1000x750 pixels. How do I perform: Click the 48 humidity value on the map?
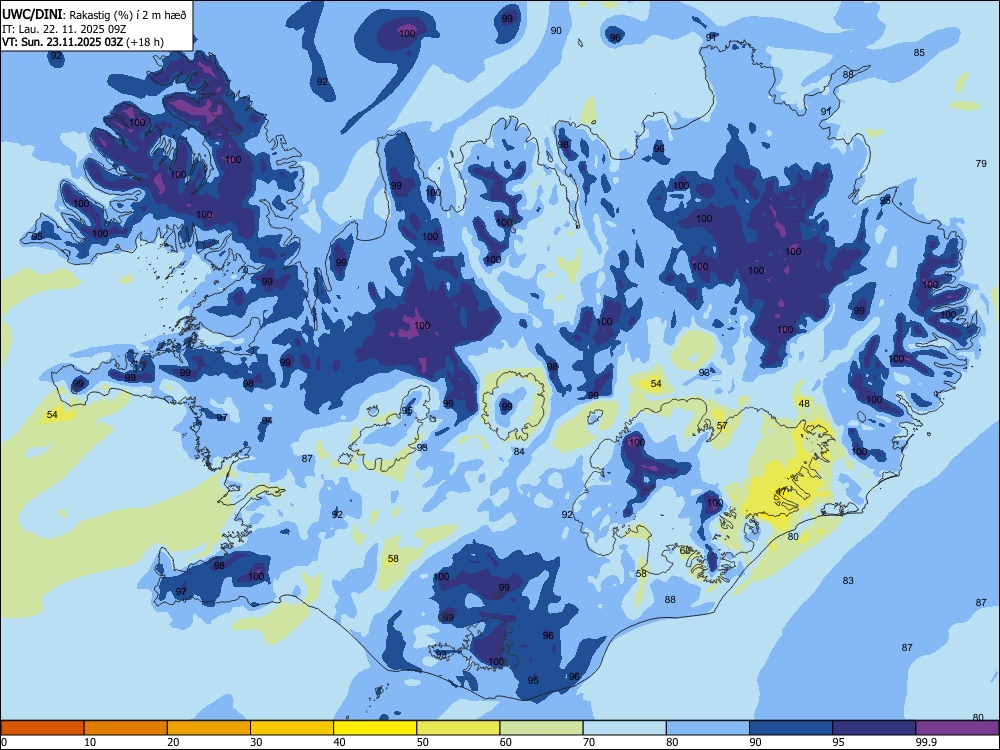(804, 404)
